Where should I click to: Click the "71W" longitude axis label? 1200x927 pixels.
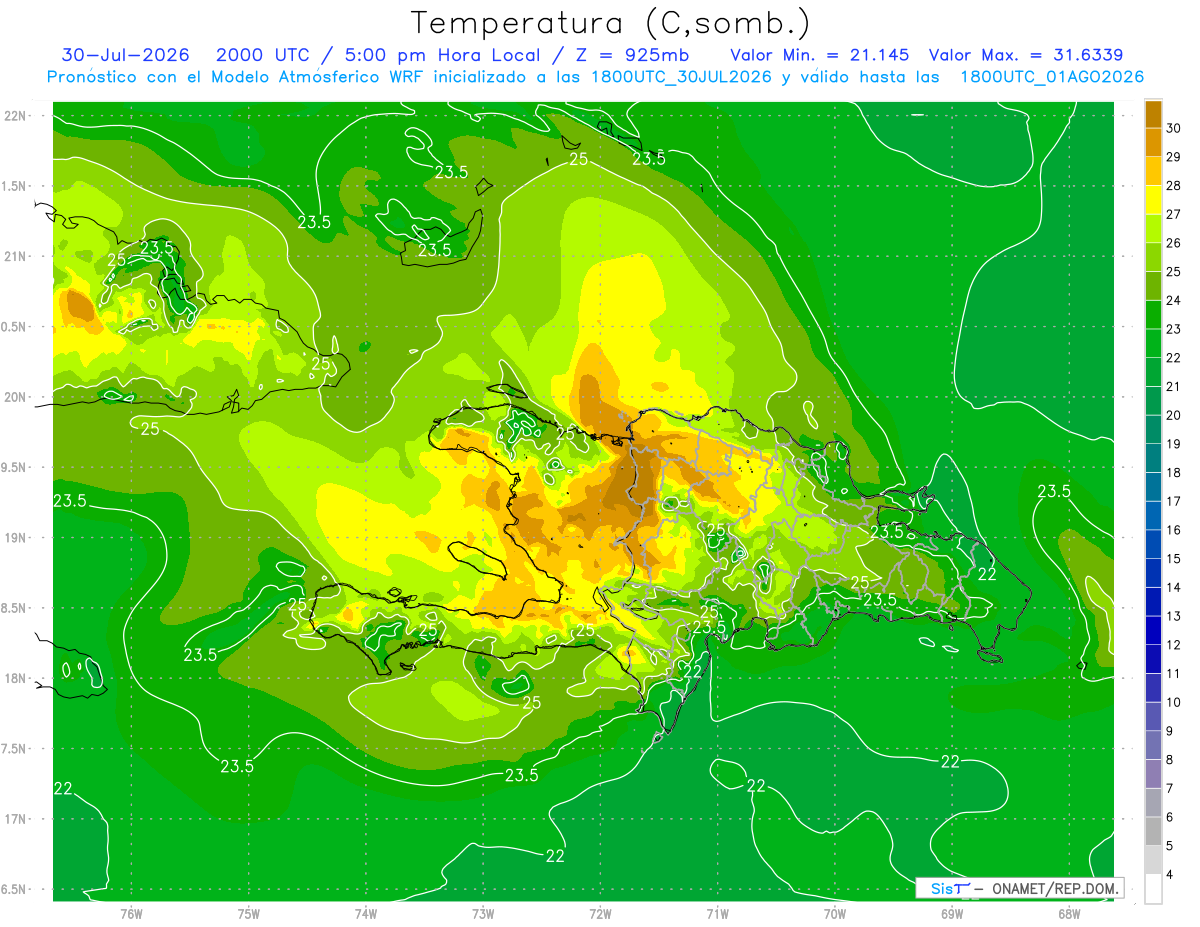pos(717,913)
